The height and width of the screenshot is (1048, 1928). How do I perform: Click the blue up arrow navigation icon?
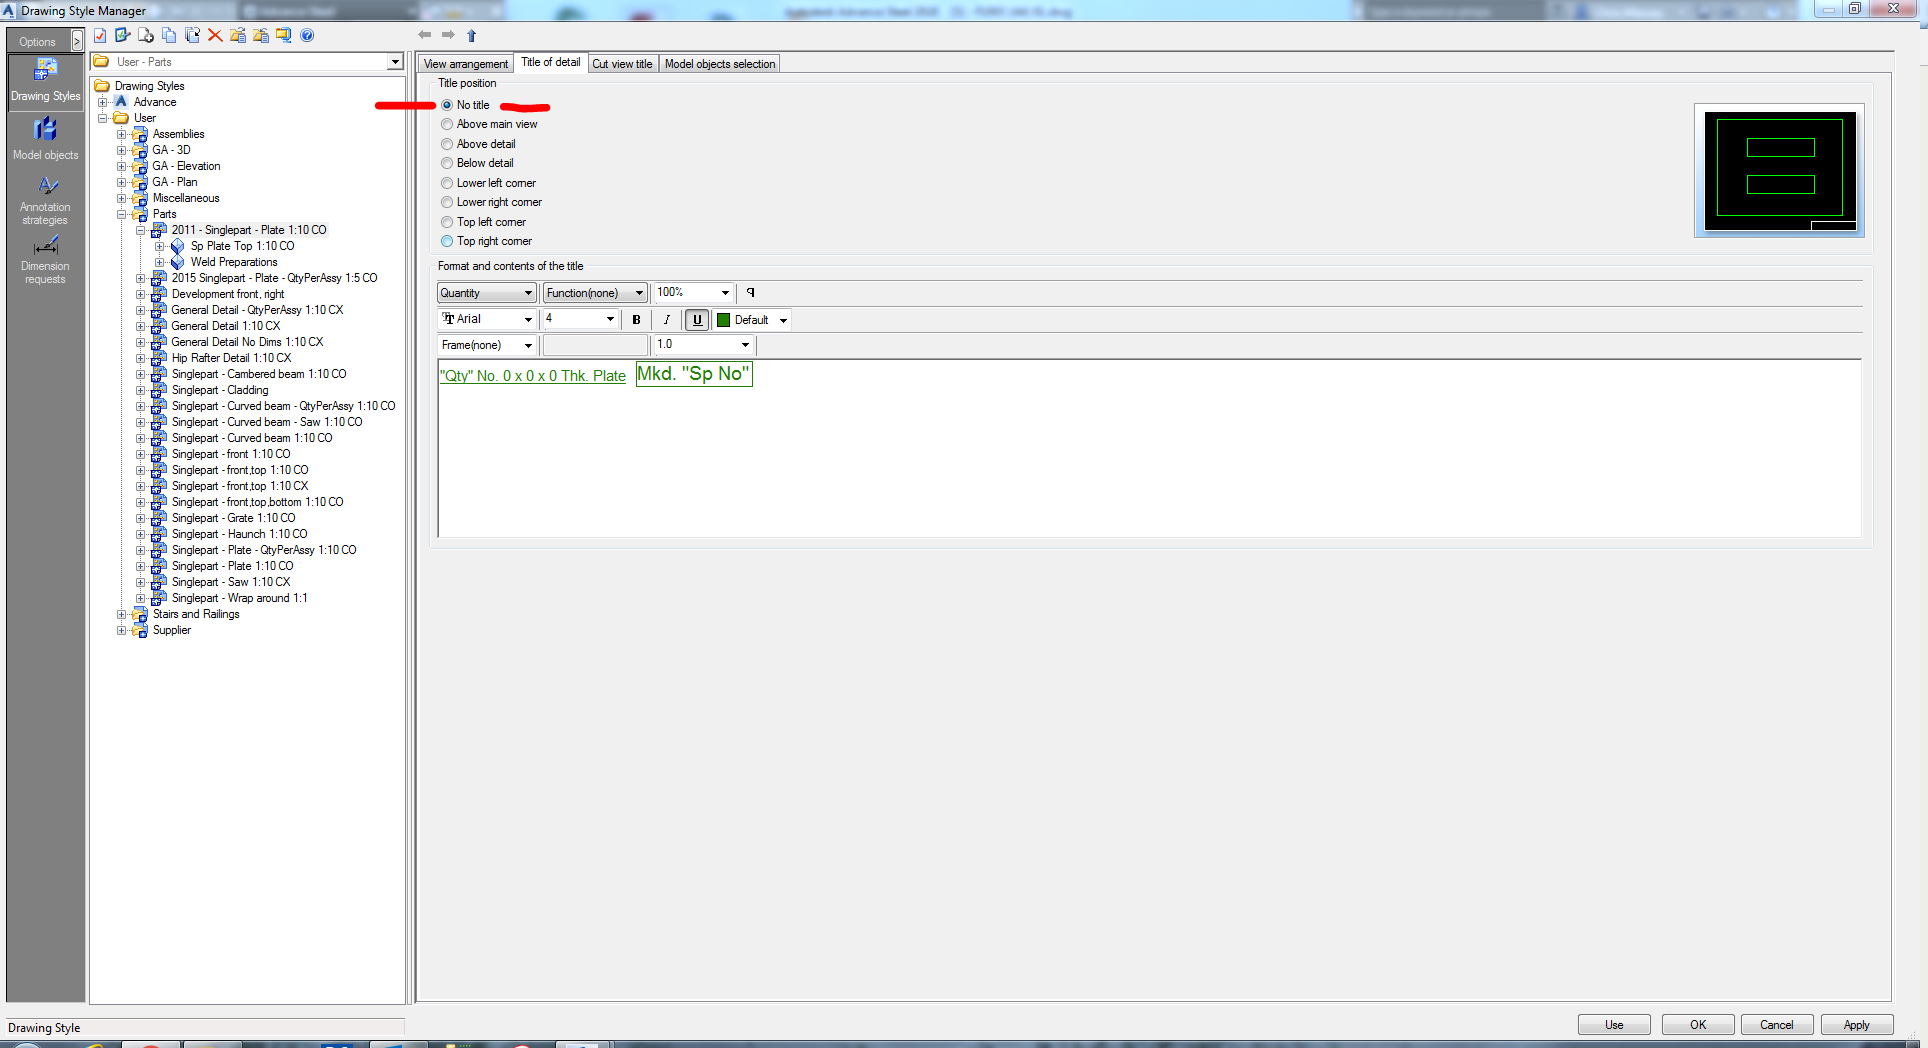tap(472, 35)
